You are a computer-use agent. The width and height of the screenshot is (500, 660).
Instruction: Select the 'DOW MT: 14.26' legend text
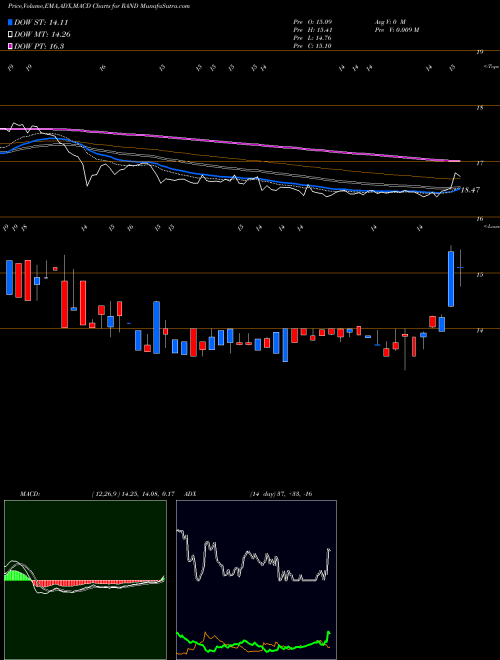(42, 35)
